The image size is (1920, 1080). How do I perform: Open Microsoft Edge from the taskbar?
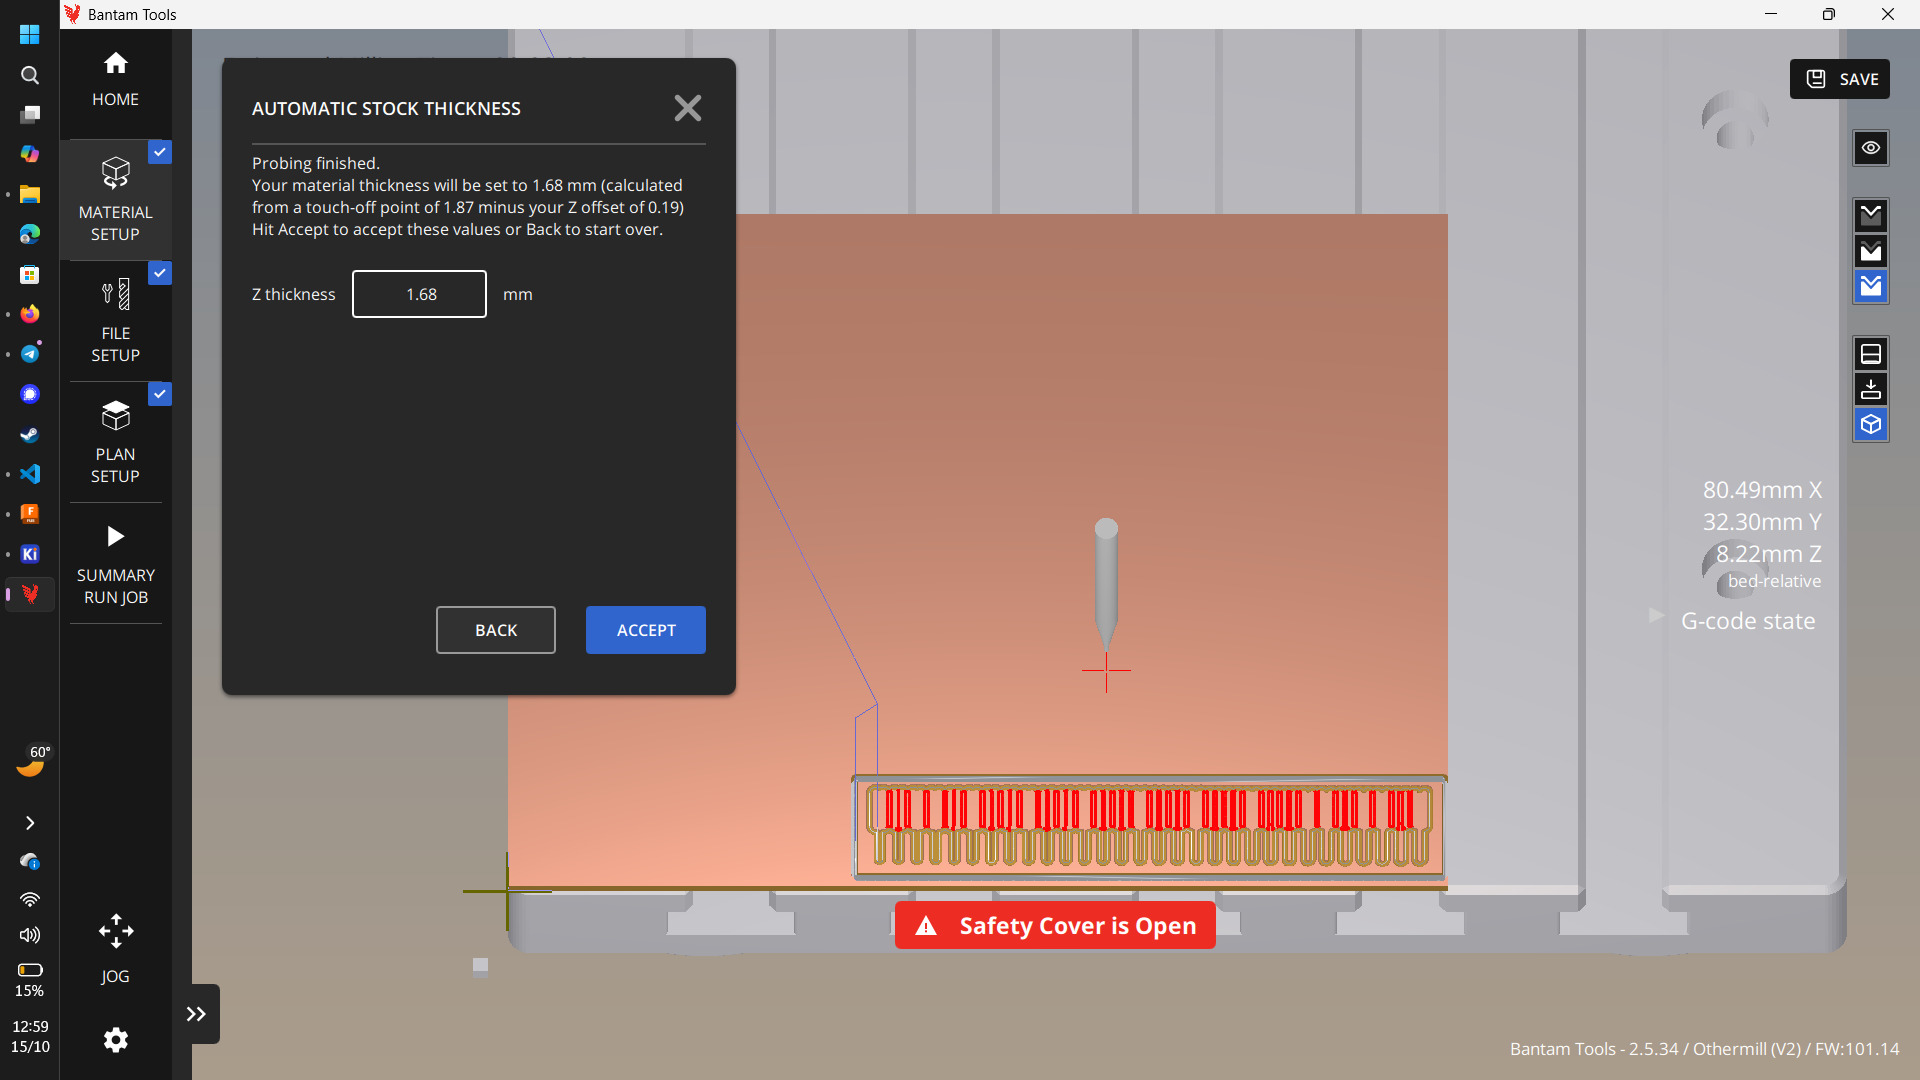point(30,234)
